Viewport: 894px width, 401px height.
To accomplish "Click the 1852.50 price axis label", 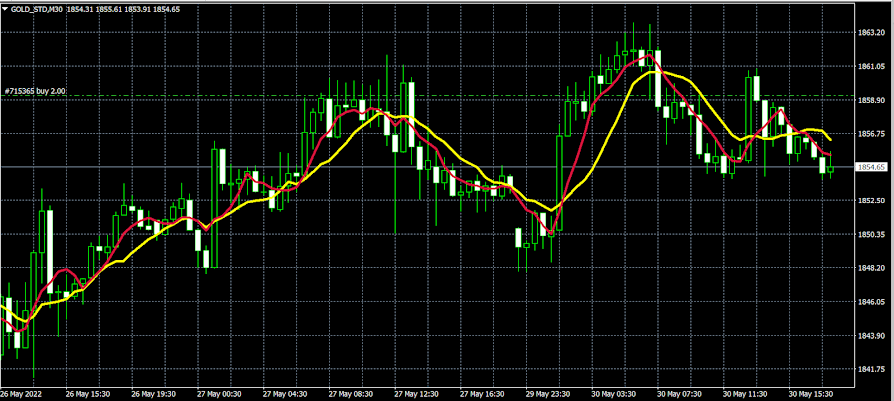I will tap(871, 201).
